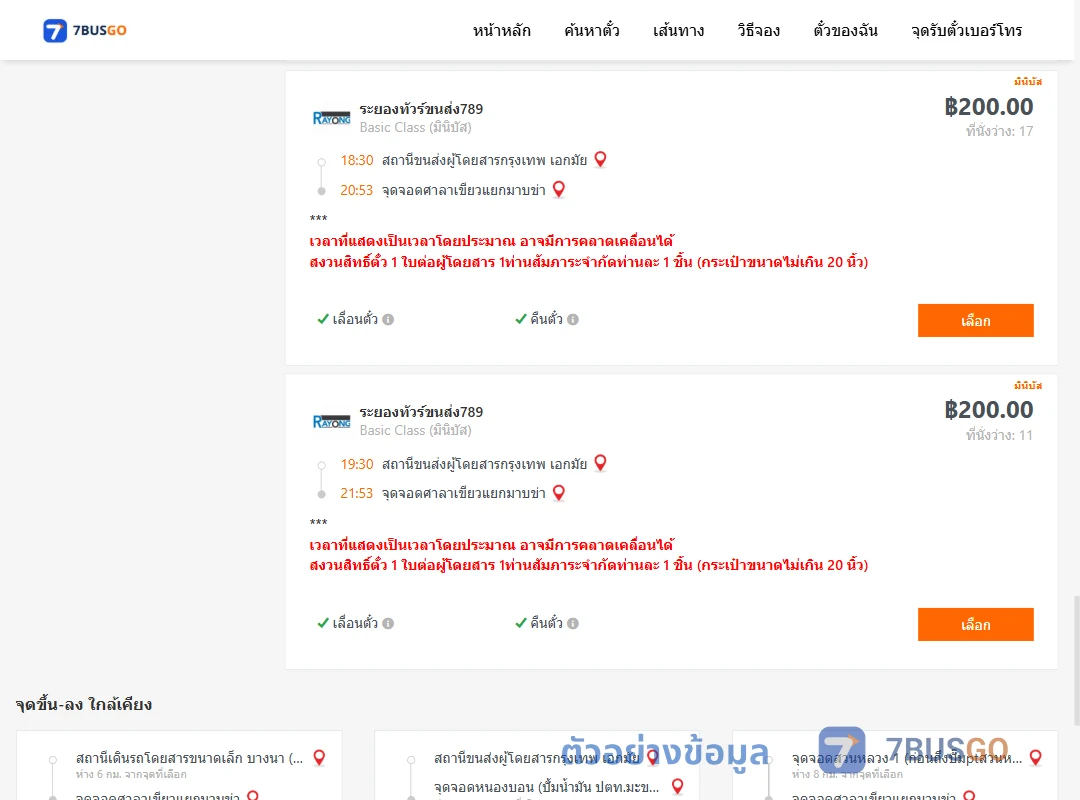Image resolution: width=1080 pixels, height=800 pixels.
Task: Click the เลือก button for the 18:30 trip
Action: pyautogui.click(x=975, y=320)
